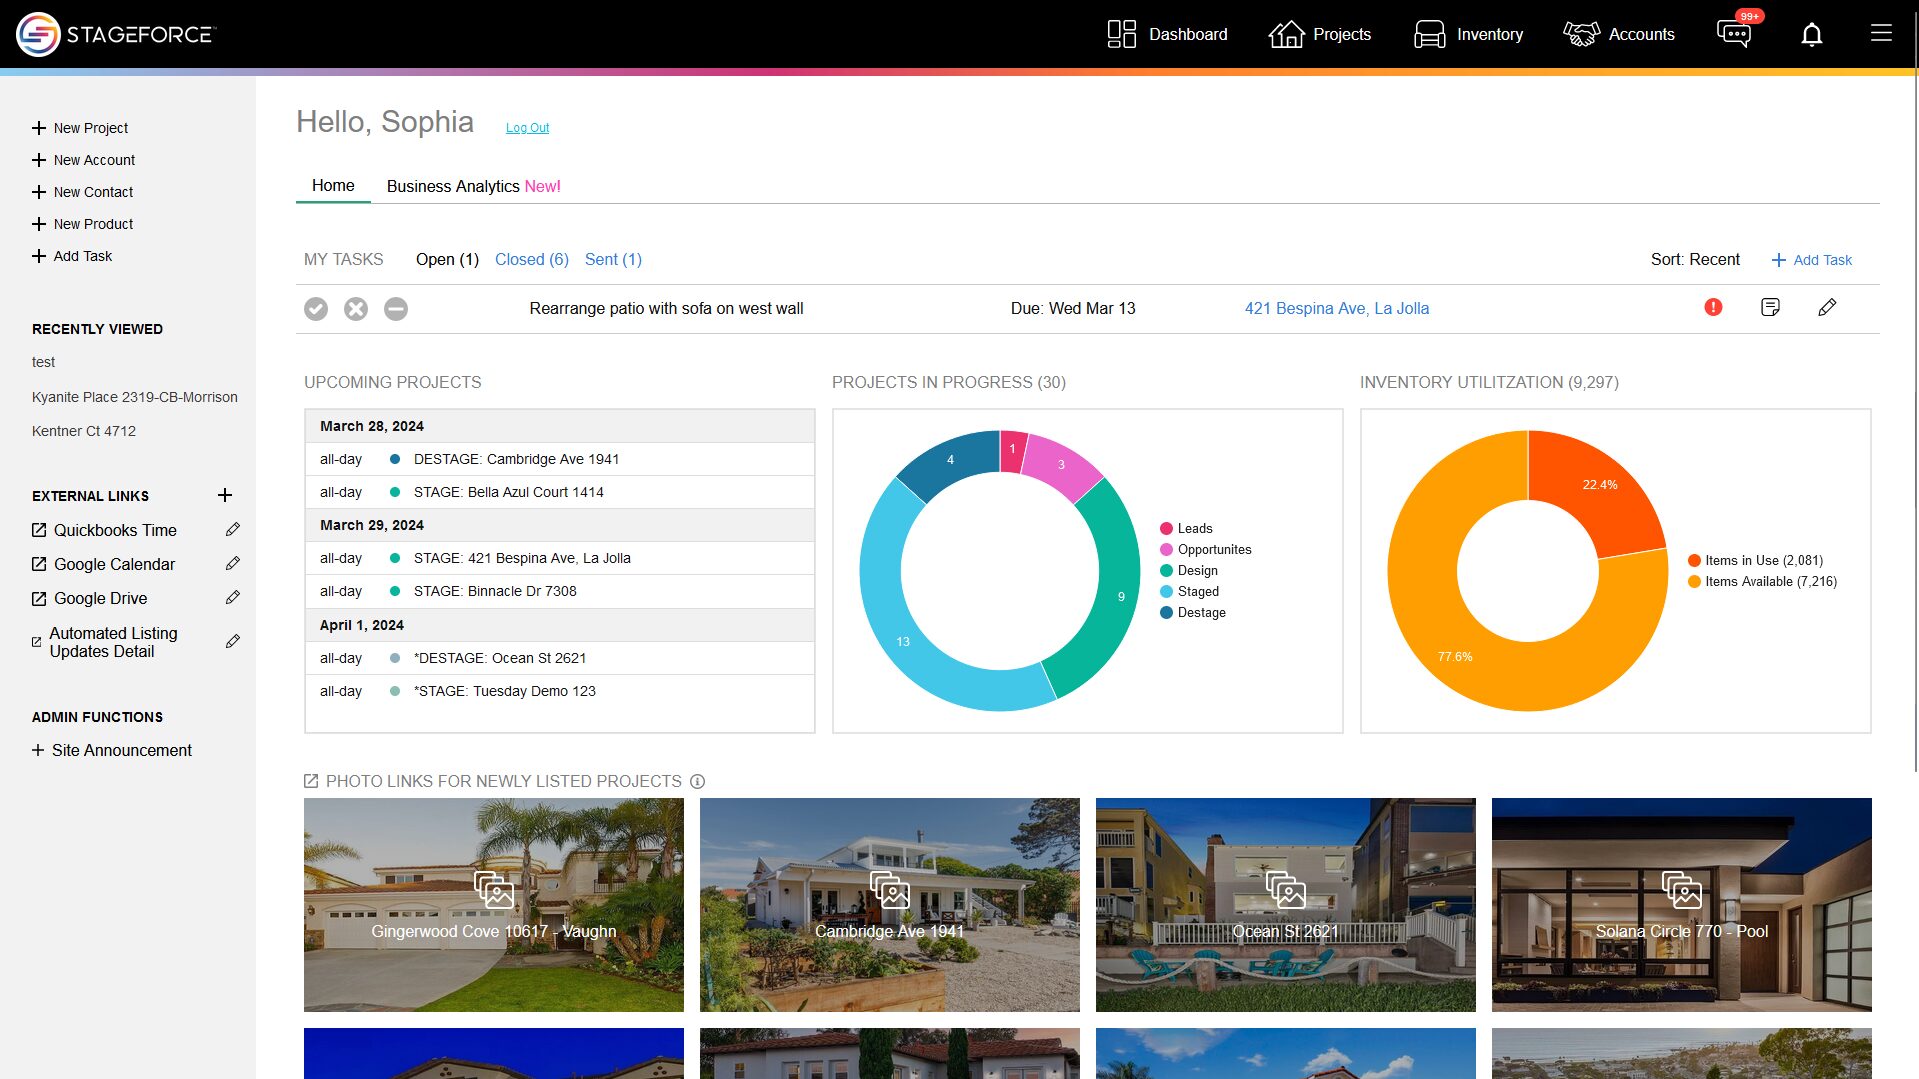The width and height of the screenshot is (1919, 1079).
Task: Open the Sort: Recent selector
Action: (1695, 260)
